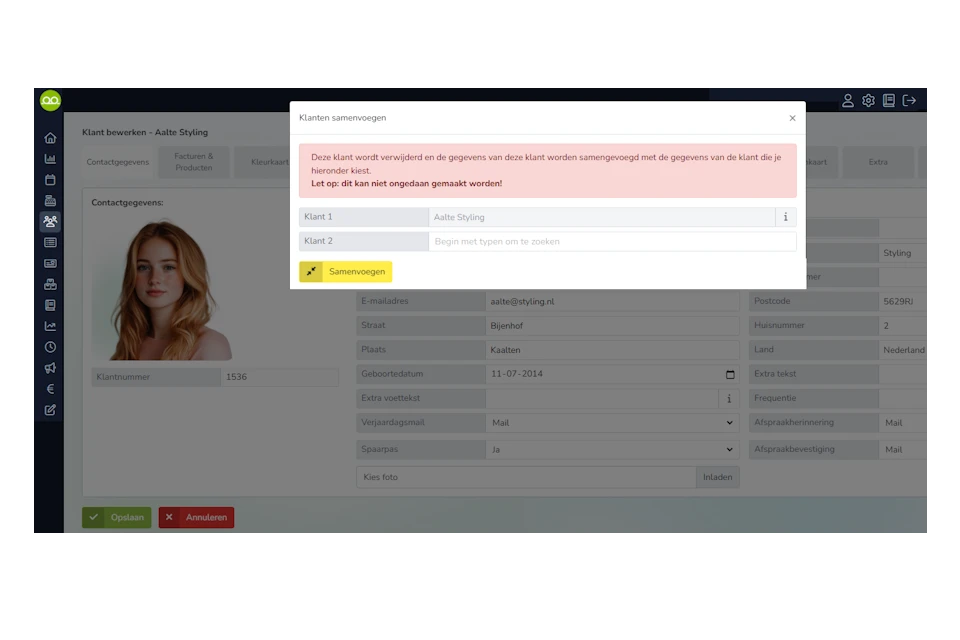Click the Home icon in the sidebar

[50, 138]
